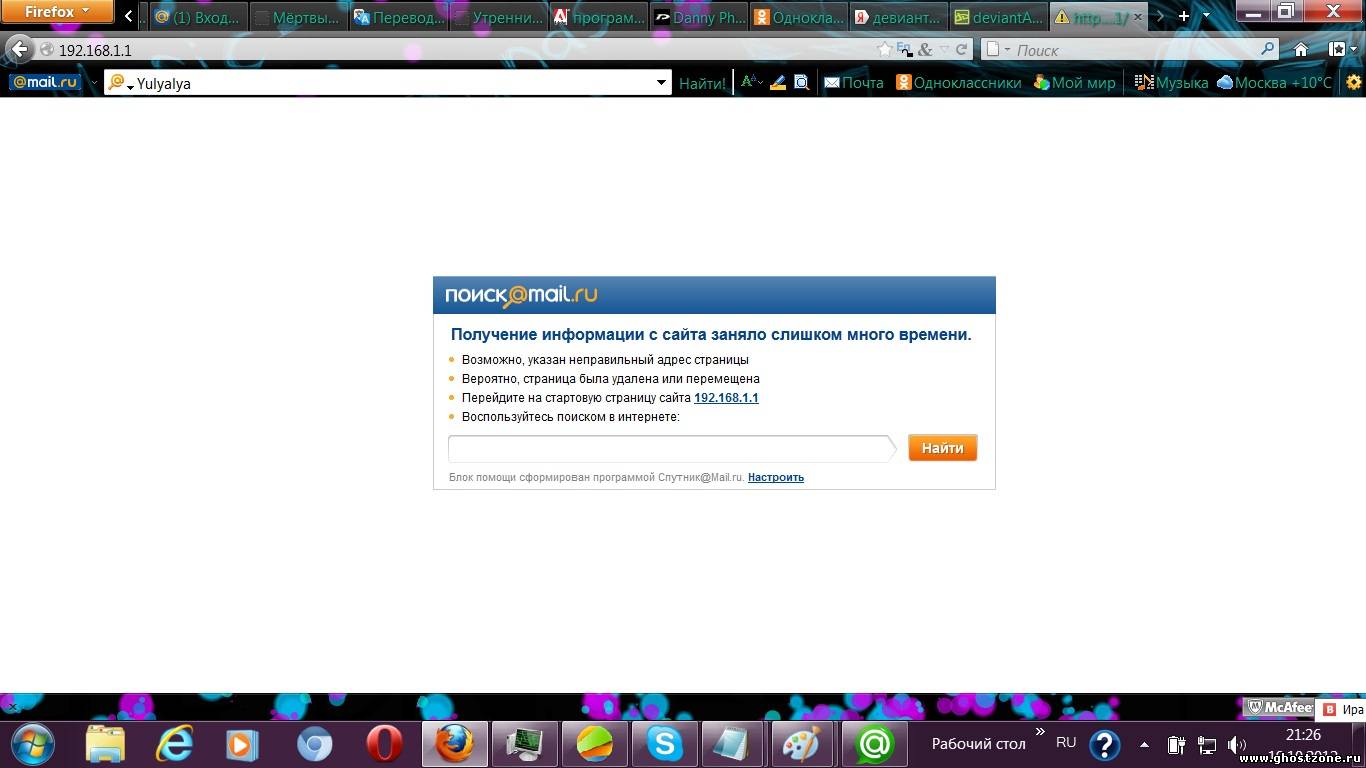
Task: Open Windows Media Player from the taskbar
Action: click(x=244, y=745)
